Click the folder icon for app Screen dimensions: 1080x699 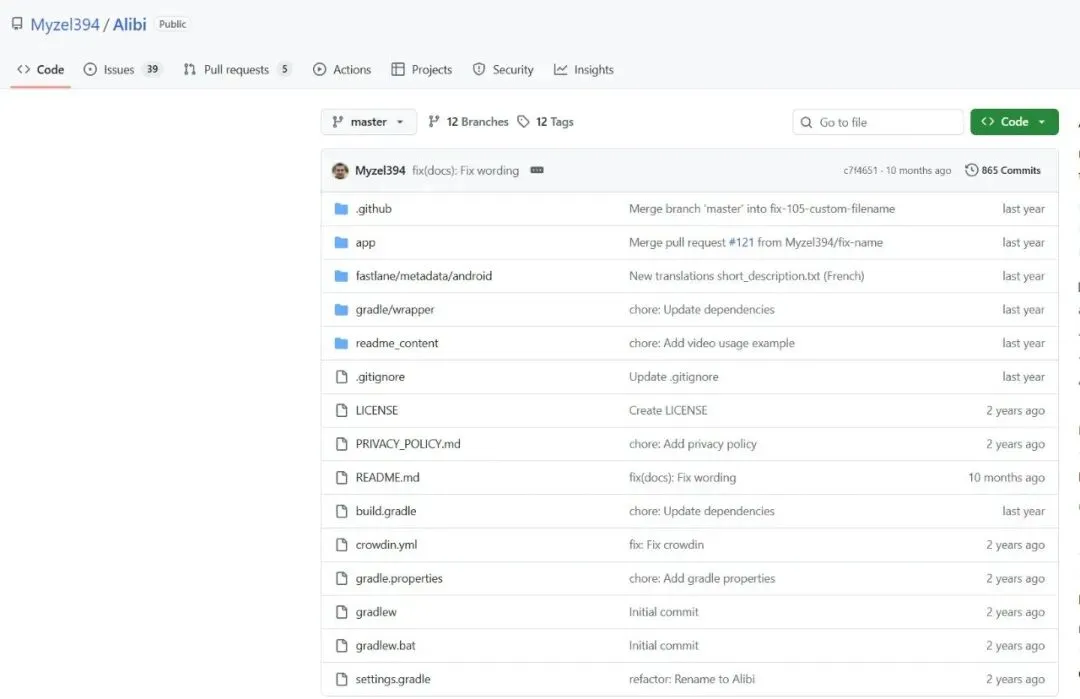tap(341, 242)
